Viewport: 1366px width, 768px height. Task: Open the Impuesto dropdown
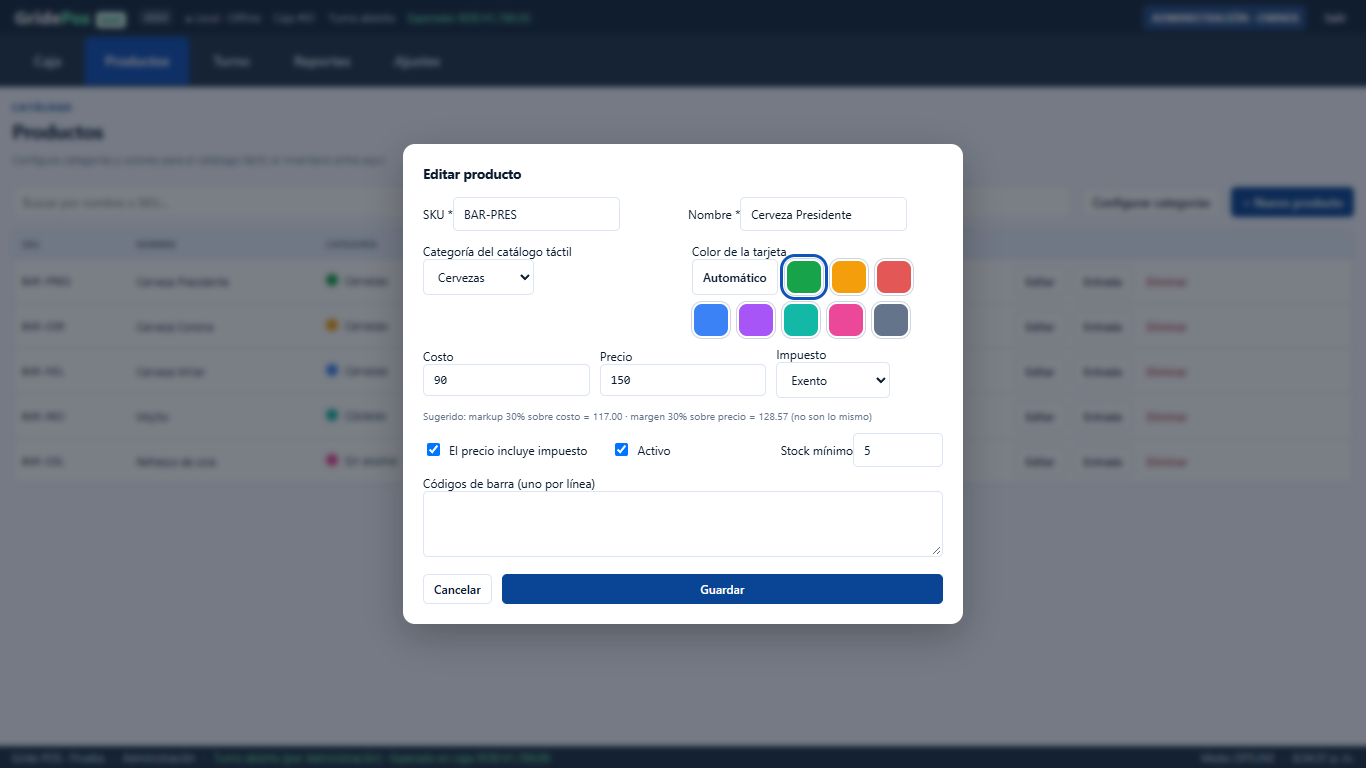833,380
